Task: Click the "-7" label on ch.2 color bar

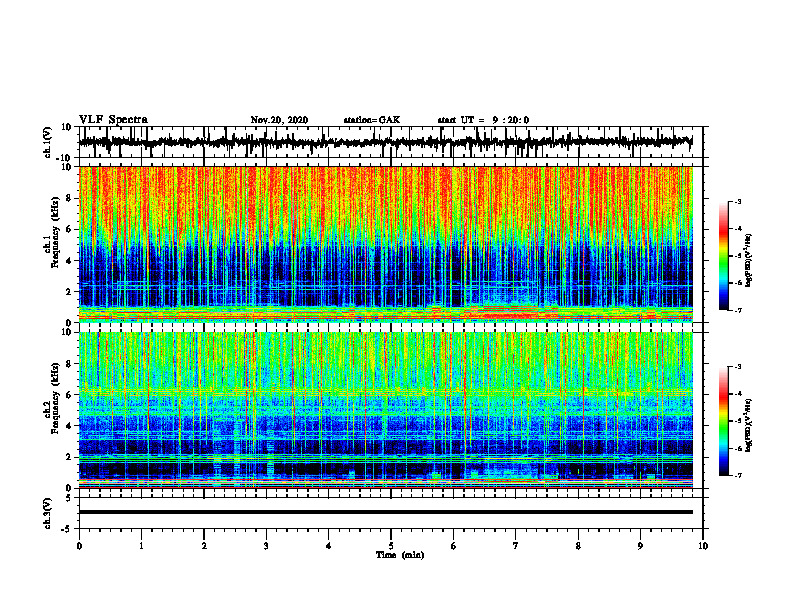Action: [x=738, y=475]
